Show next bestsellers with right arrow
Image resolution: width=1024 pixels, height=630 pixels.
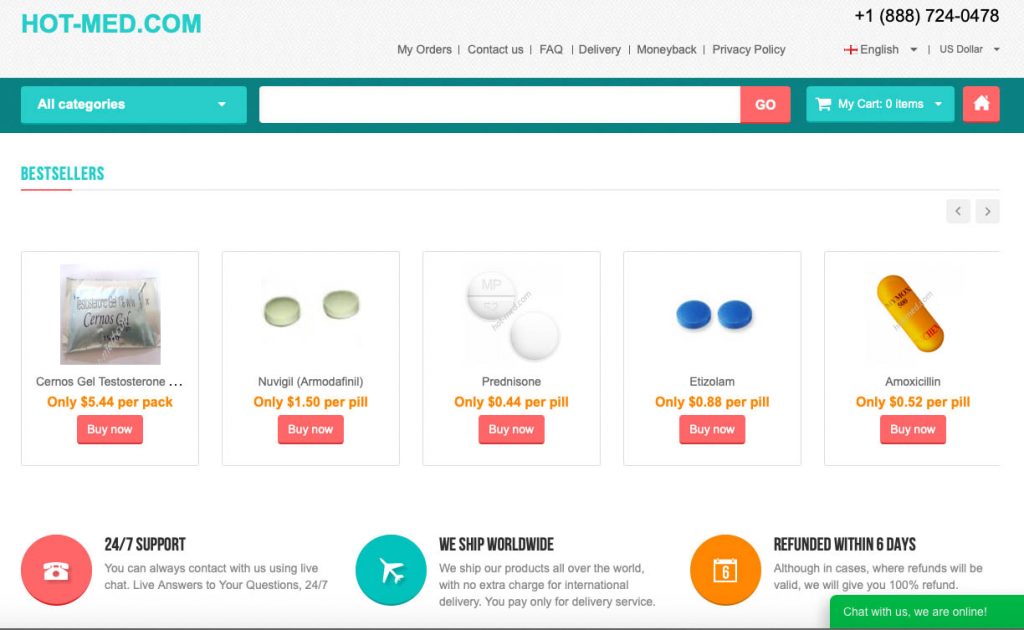[987, 211]
